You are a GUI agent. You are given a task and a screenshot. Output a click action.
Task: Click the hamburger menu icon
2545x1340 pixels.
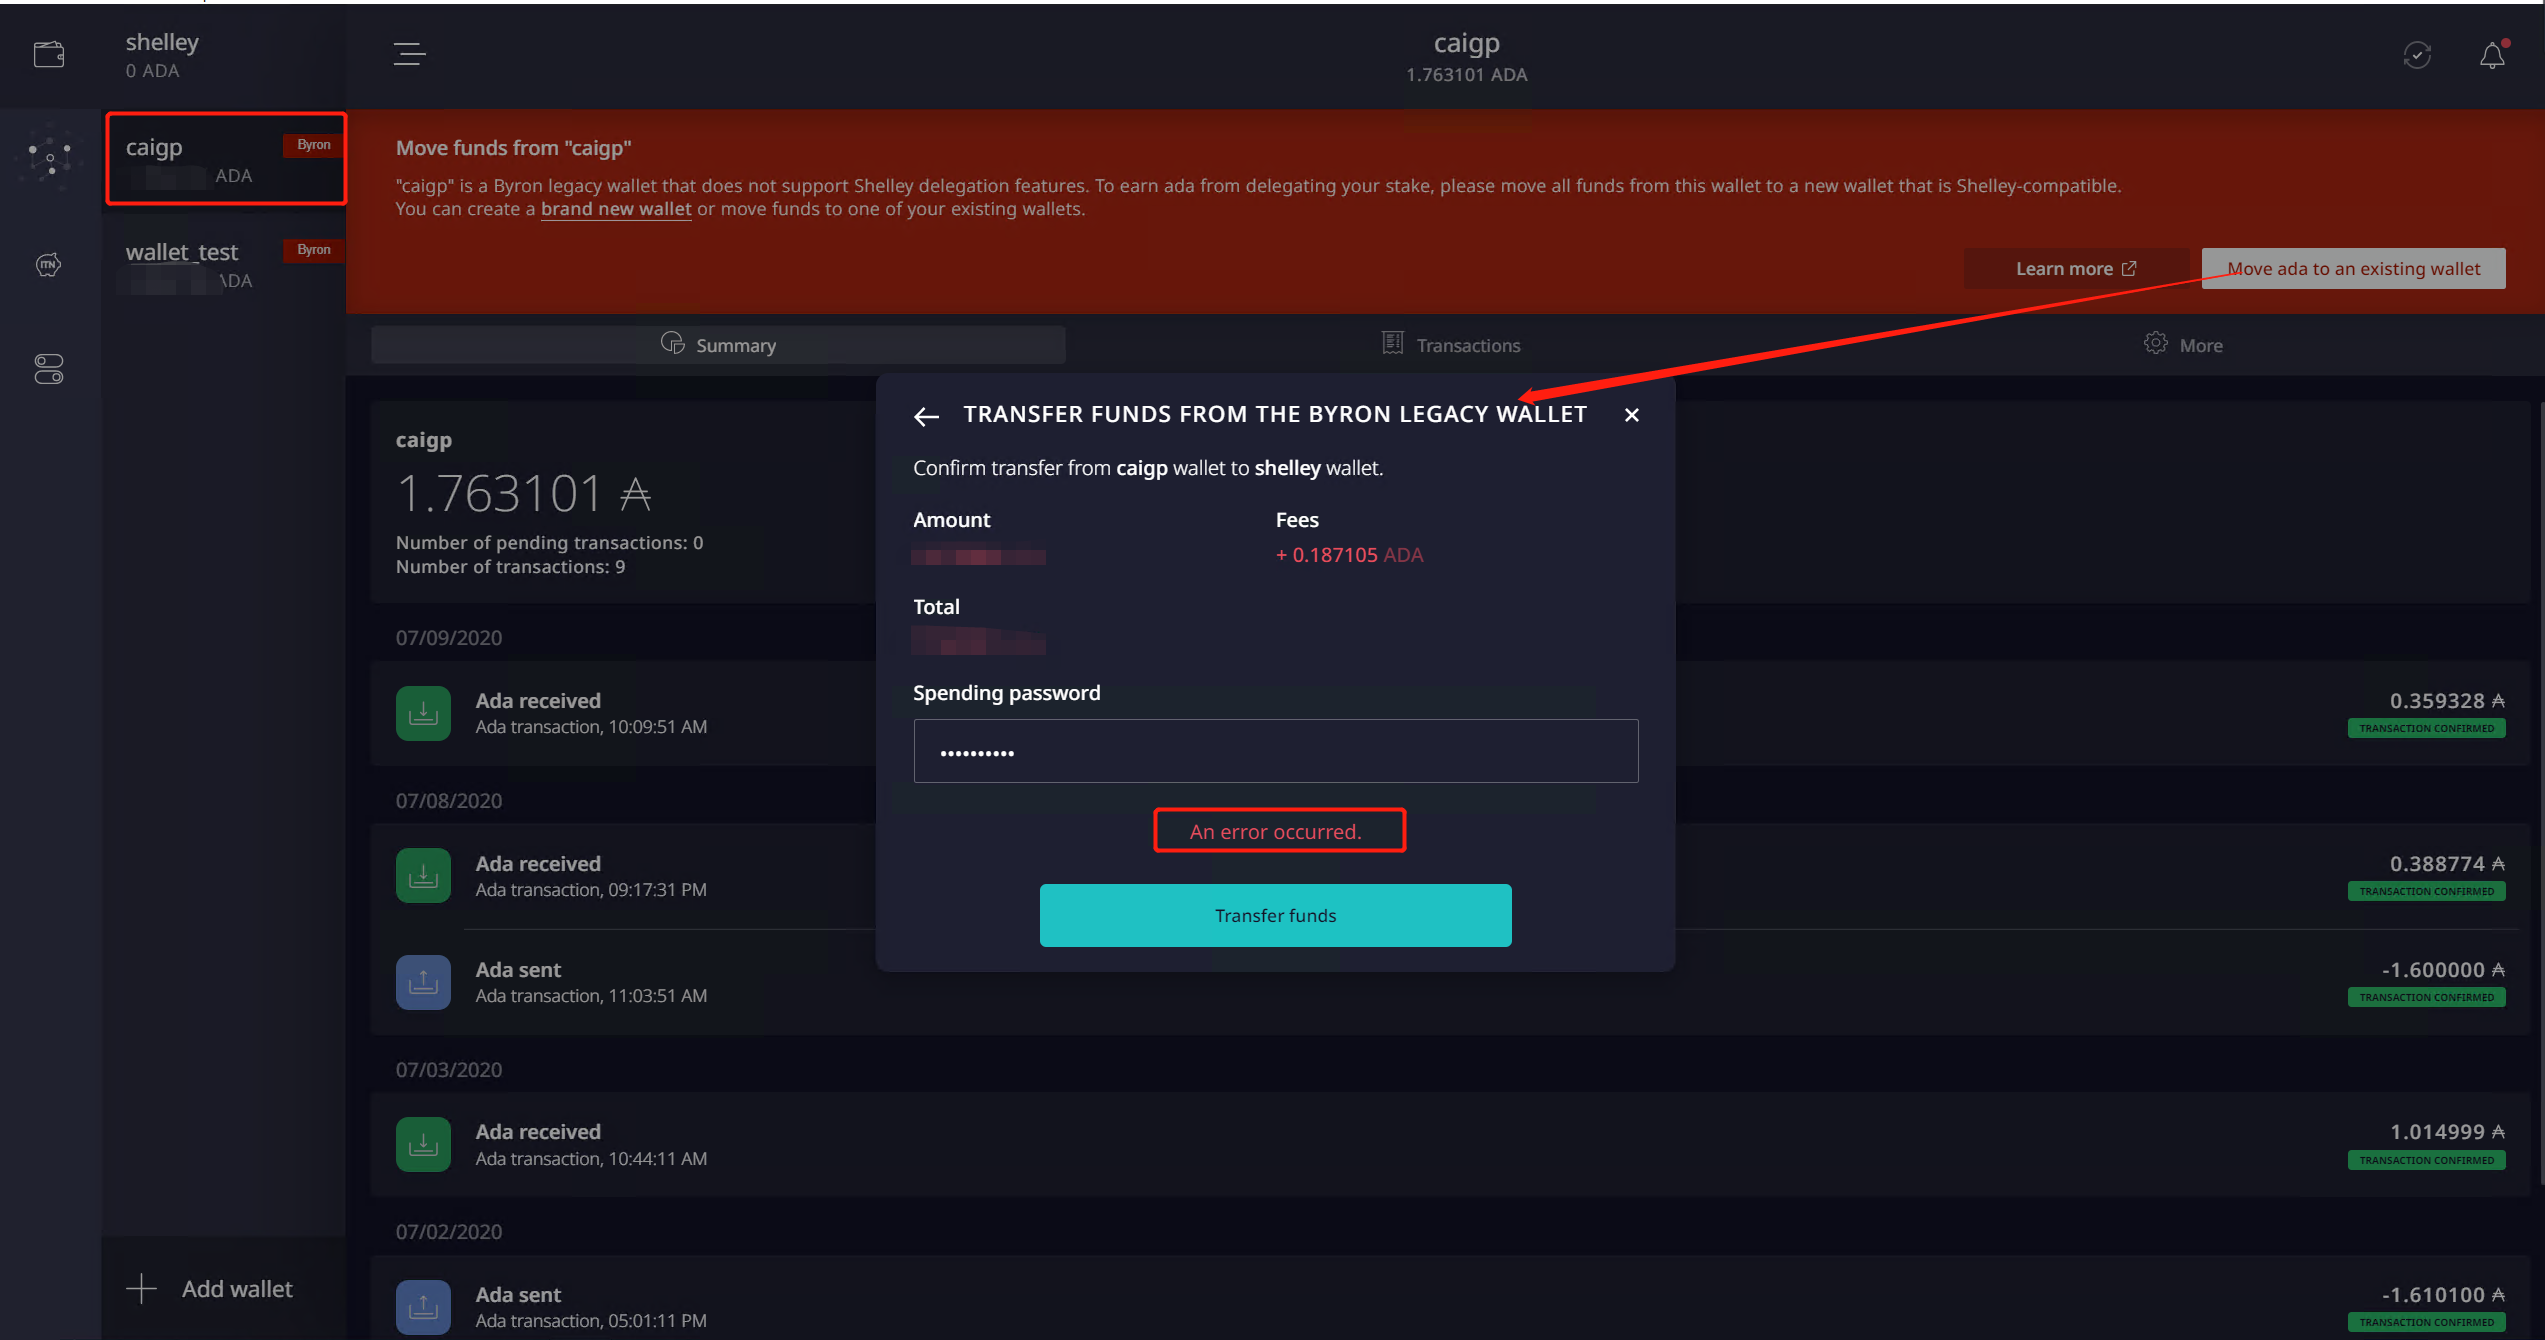click(x=409, y=54)
